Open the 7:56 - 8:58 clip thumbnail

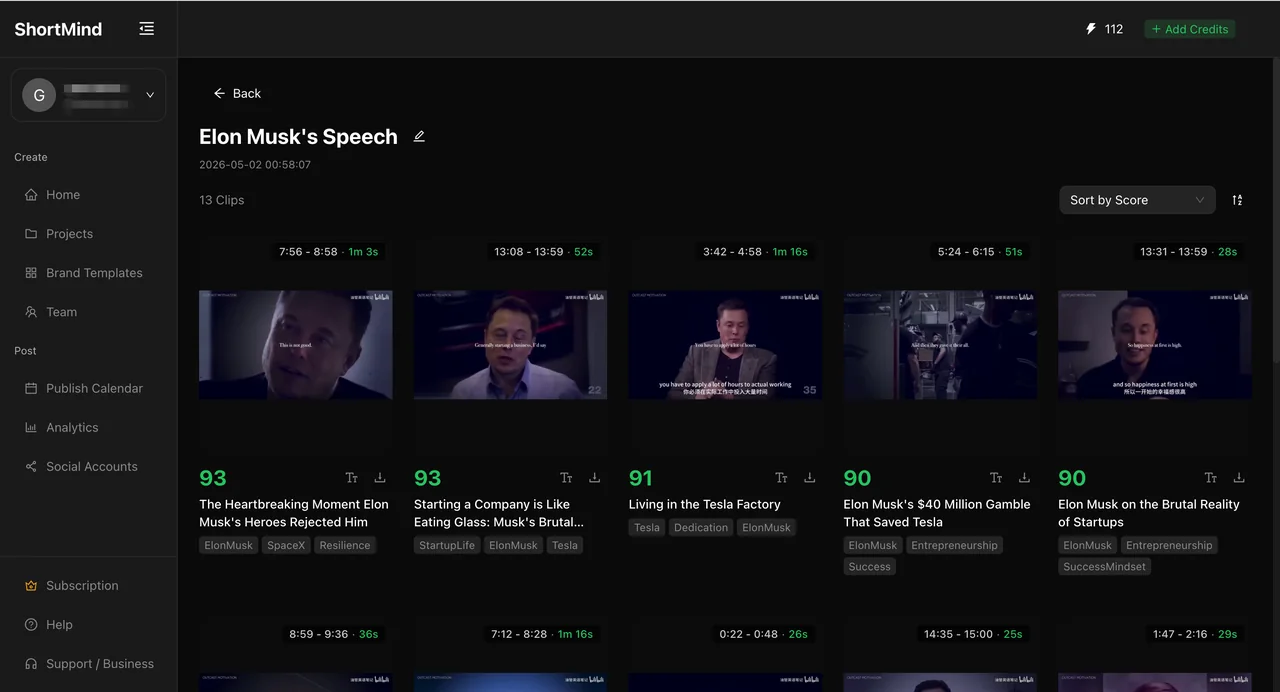point(295,345)
